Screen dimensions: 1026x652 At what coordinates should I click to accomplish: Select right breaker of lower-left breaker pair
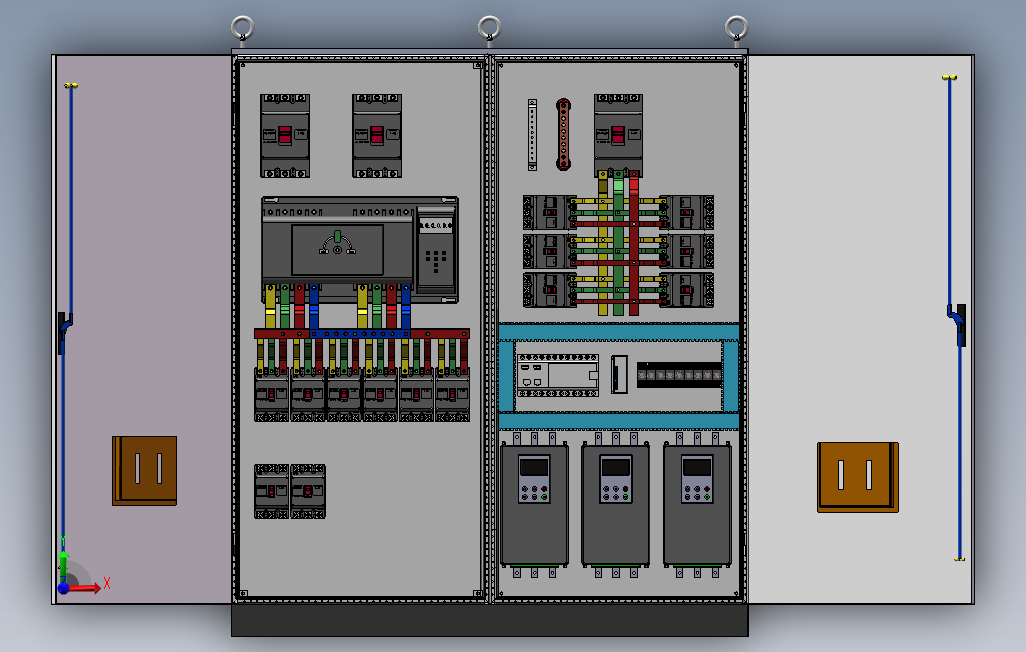[x=308, y=492]
